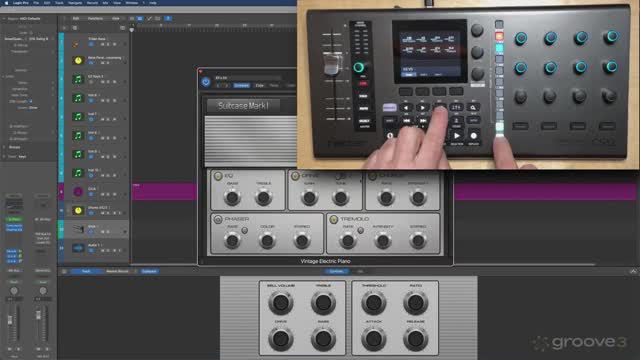Collapse the Region MIDI Defaults disclosure triangle

click(4, 19)
